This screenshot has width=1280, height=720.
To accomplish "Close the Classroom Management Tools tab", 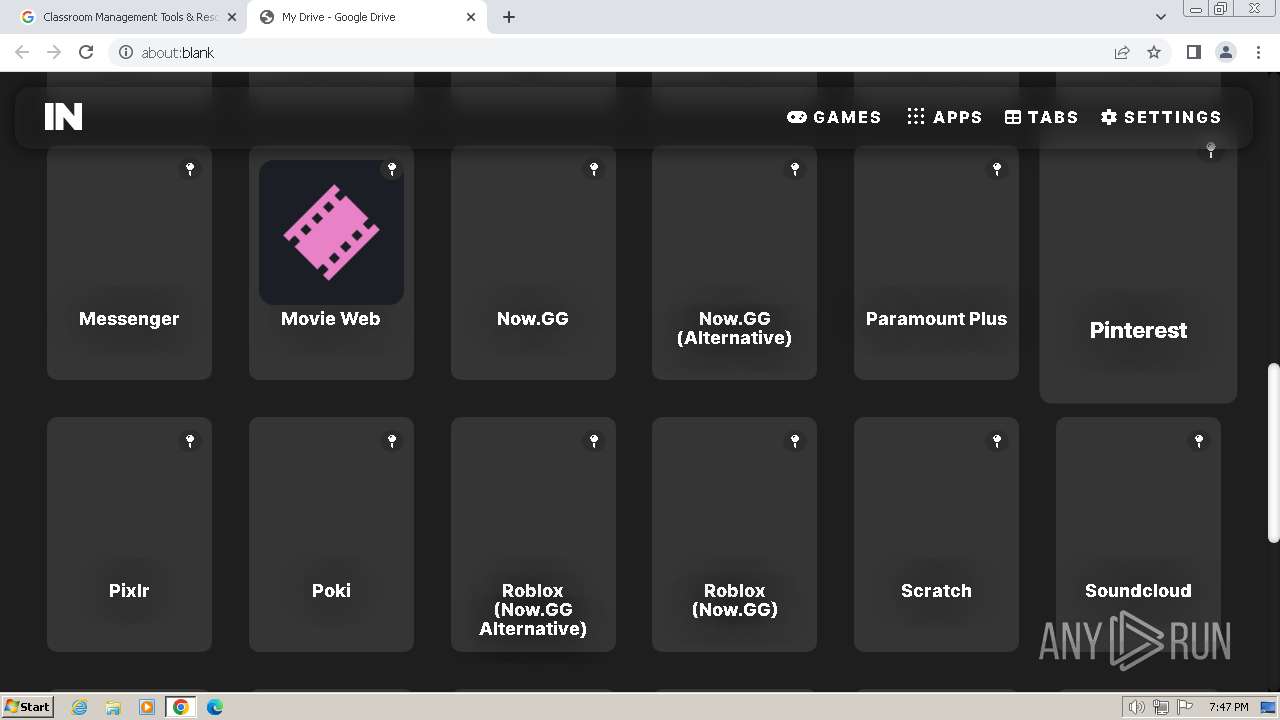I will click(x=231, y=17).
